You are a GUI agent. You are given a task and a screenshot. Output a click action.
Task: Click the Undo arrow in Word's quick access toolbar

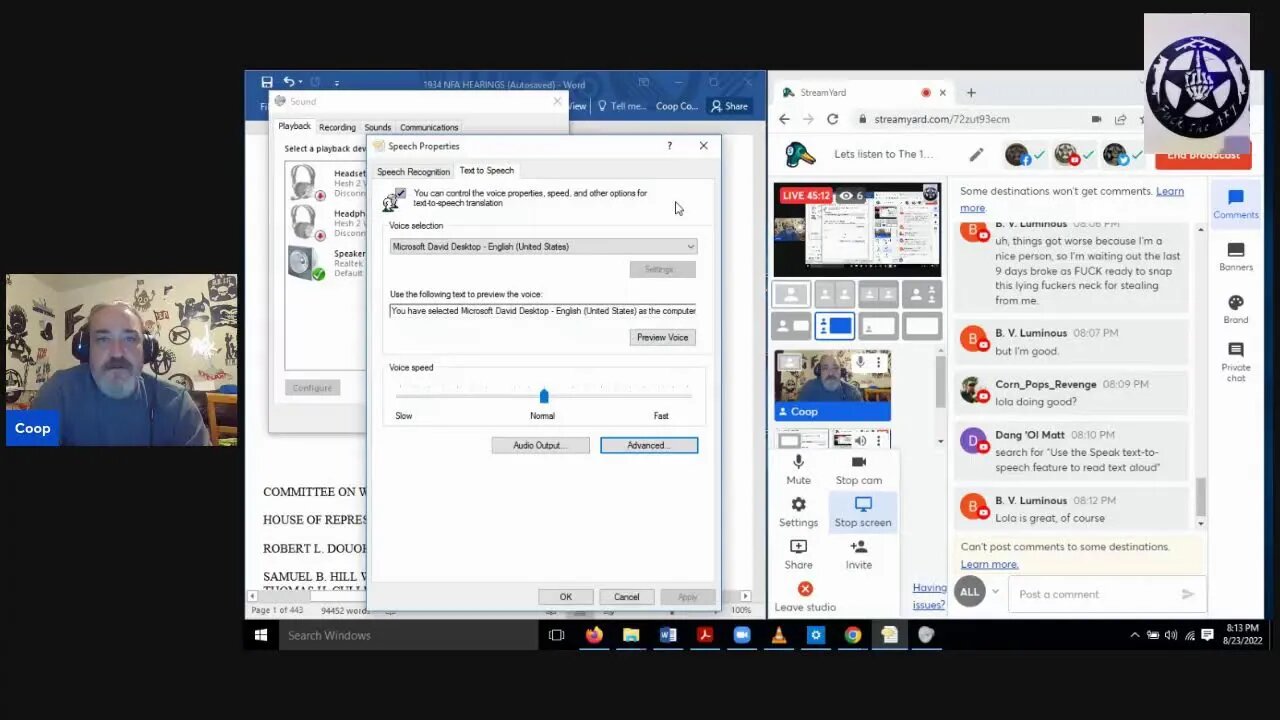click(x=289, y=82)
